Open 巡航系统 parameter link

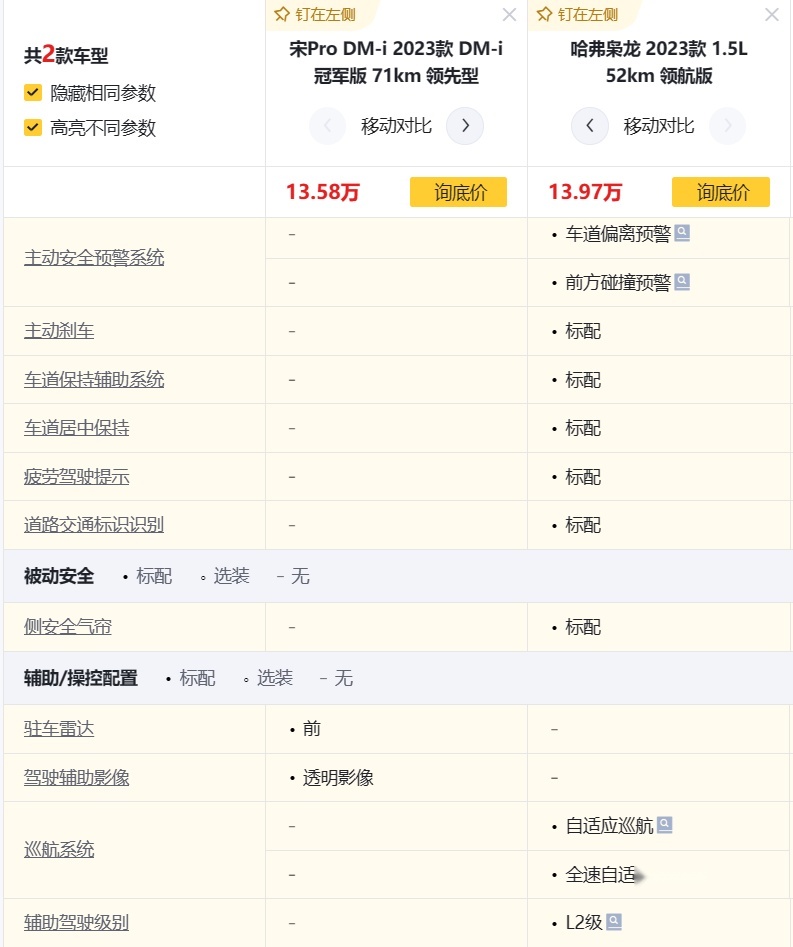pos(59,850)
